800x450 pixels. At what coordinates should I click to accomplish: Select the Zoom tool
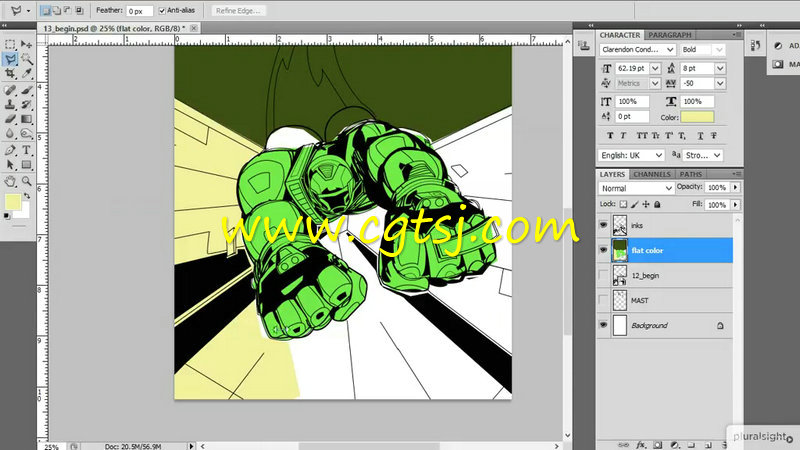tap(27, 181)
